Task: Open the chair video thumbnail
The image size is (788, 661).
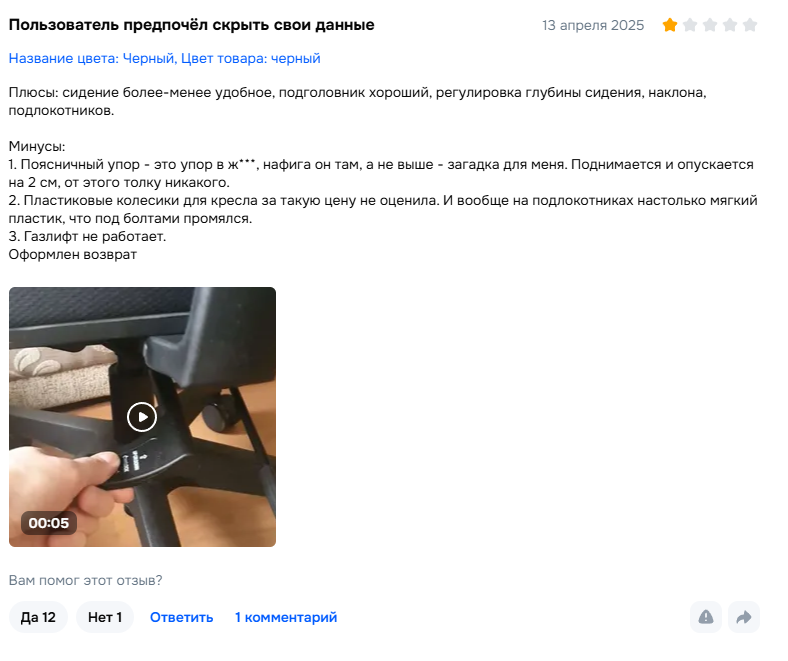Action: click(x=142, y=417)
